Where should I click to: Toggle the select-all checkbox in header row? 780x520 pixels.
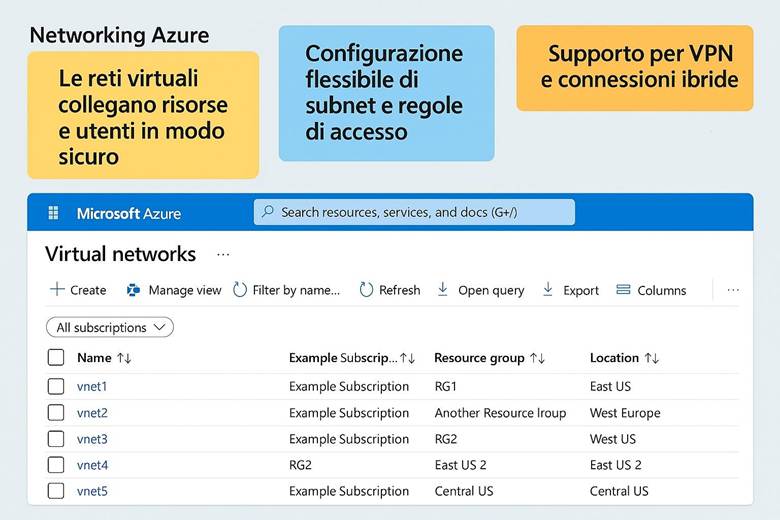pyautogui.click(x=56, y=358)
